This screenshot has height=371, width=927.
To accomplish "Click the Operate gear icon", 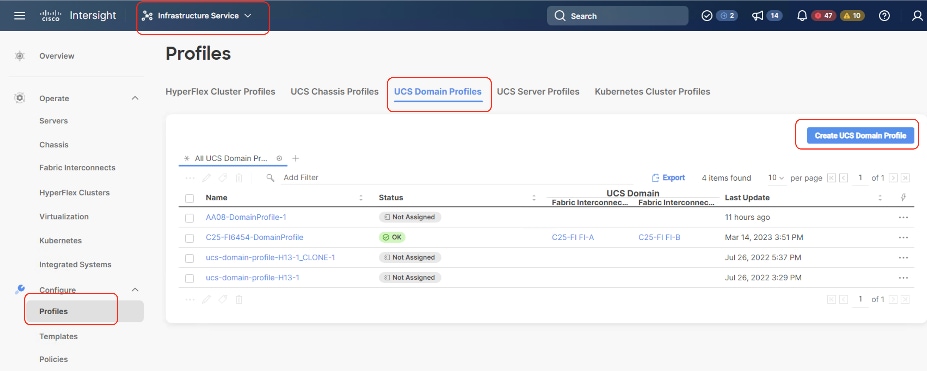I will (x=20, y=98).
